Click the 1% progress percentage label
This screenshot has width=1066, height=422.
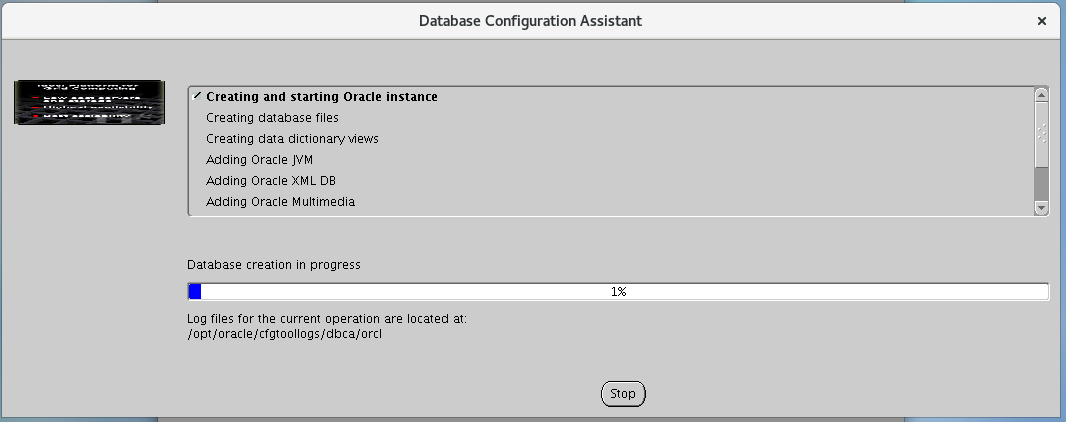618,292
